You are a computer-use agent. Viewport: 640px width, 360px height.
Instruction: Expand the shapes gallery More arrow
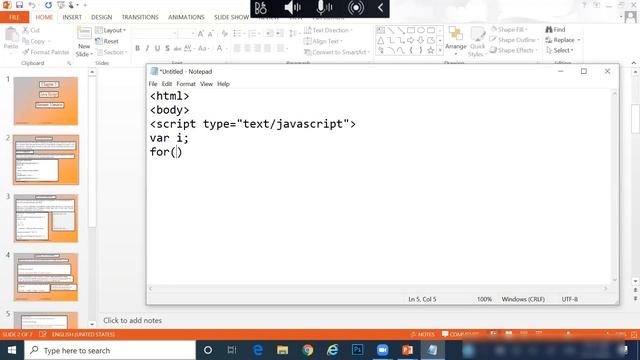coord(440,50)
